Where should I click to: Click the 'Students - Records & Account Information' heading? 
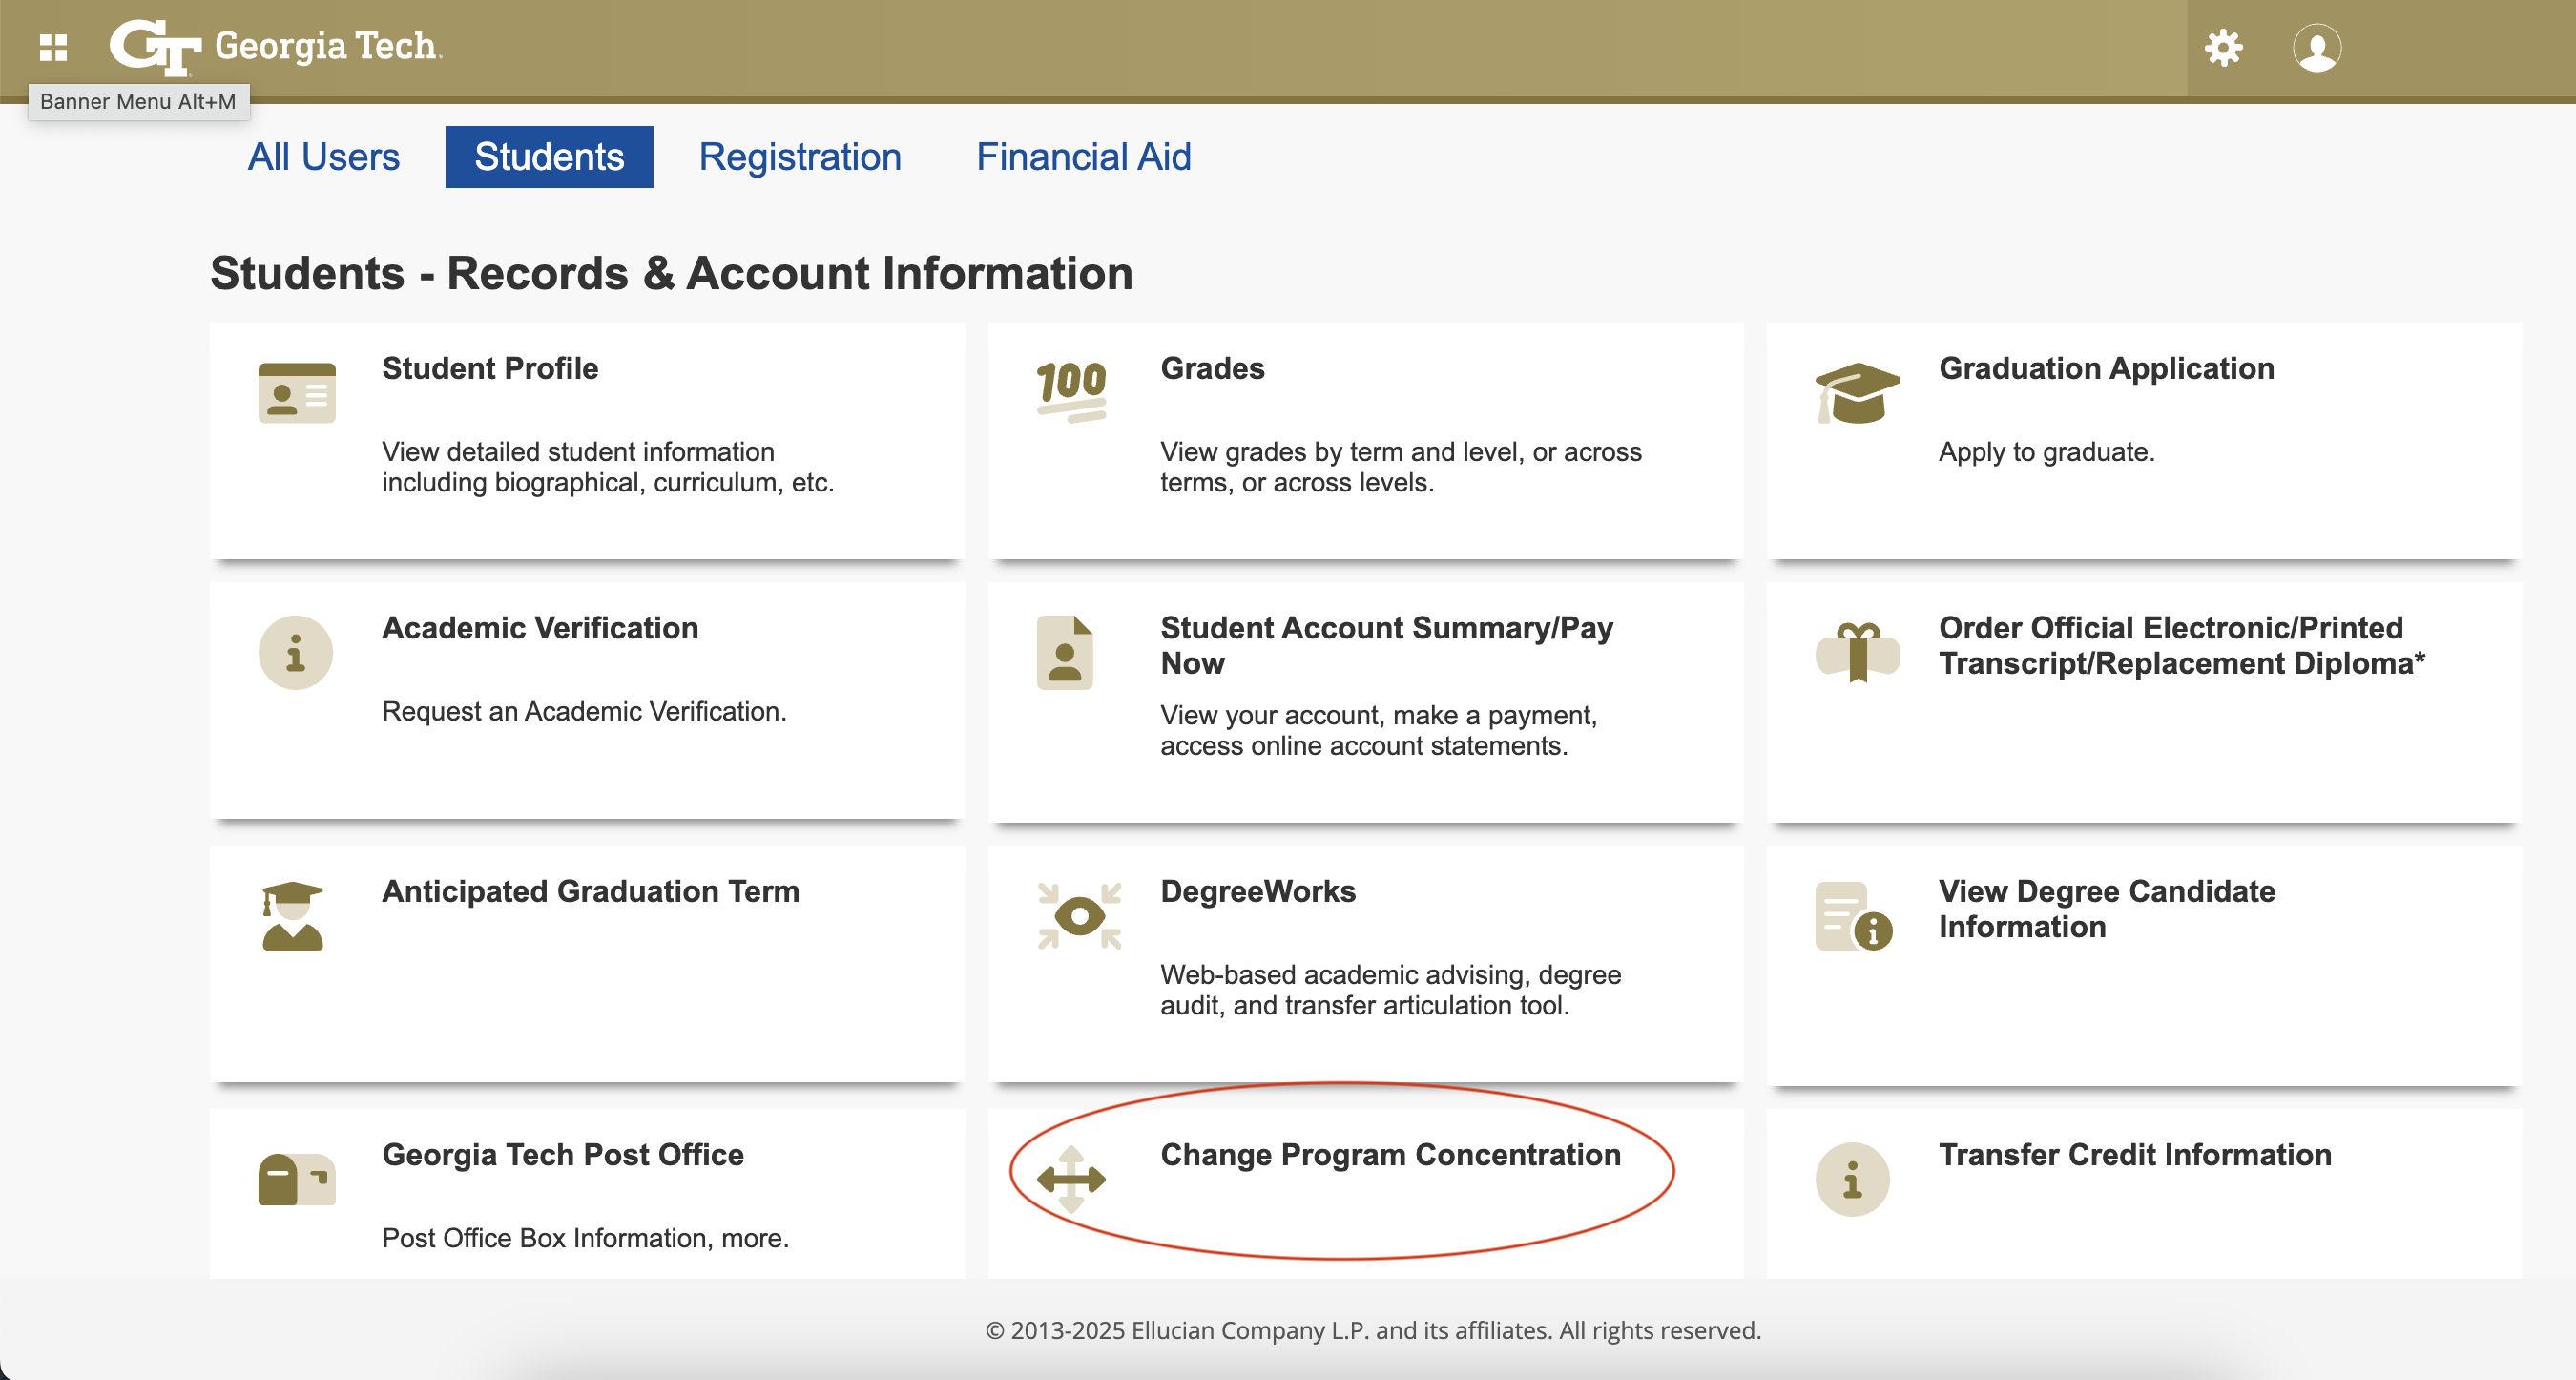click(x=671, y=273)
